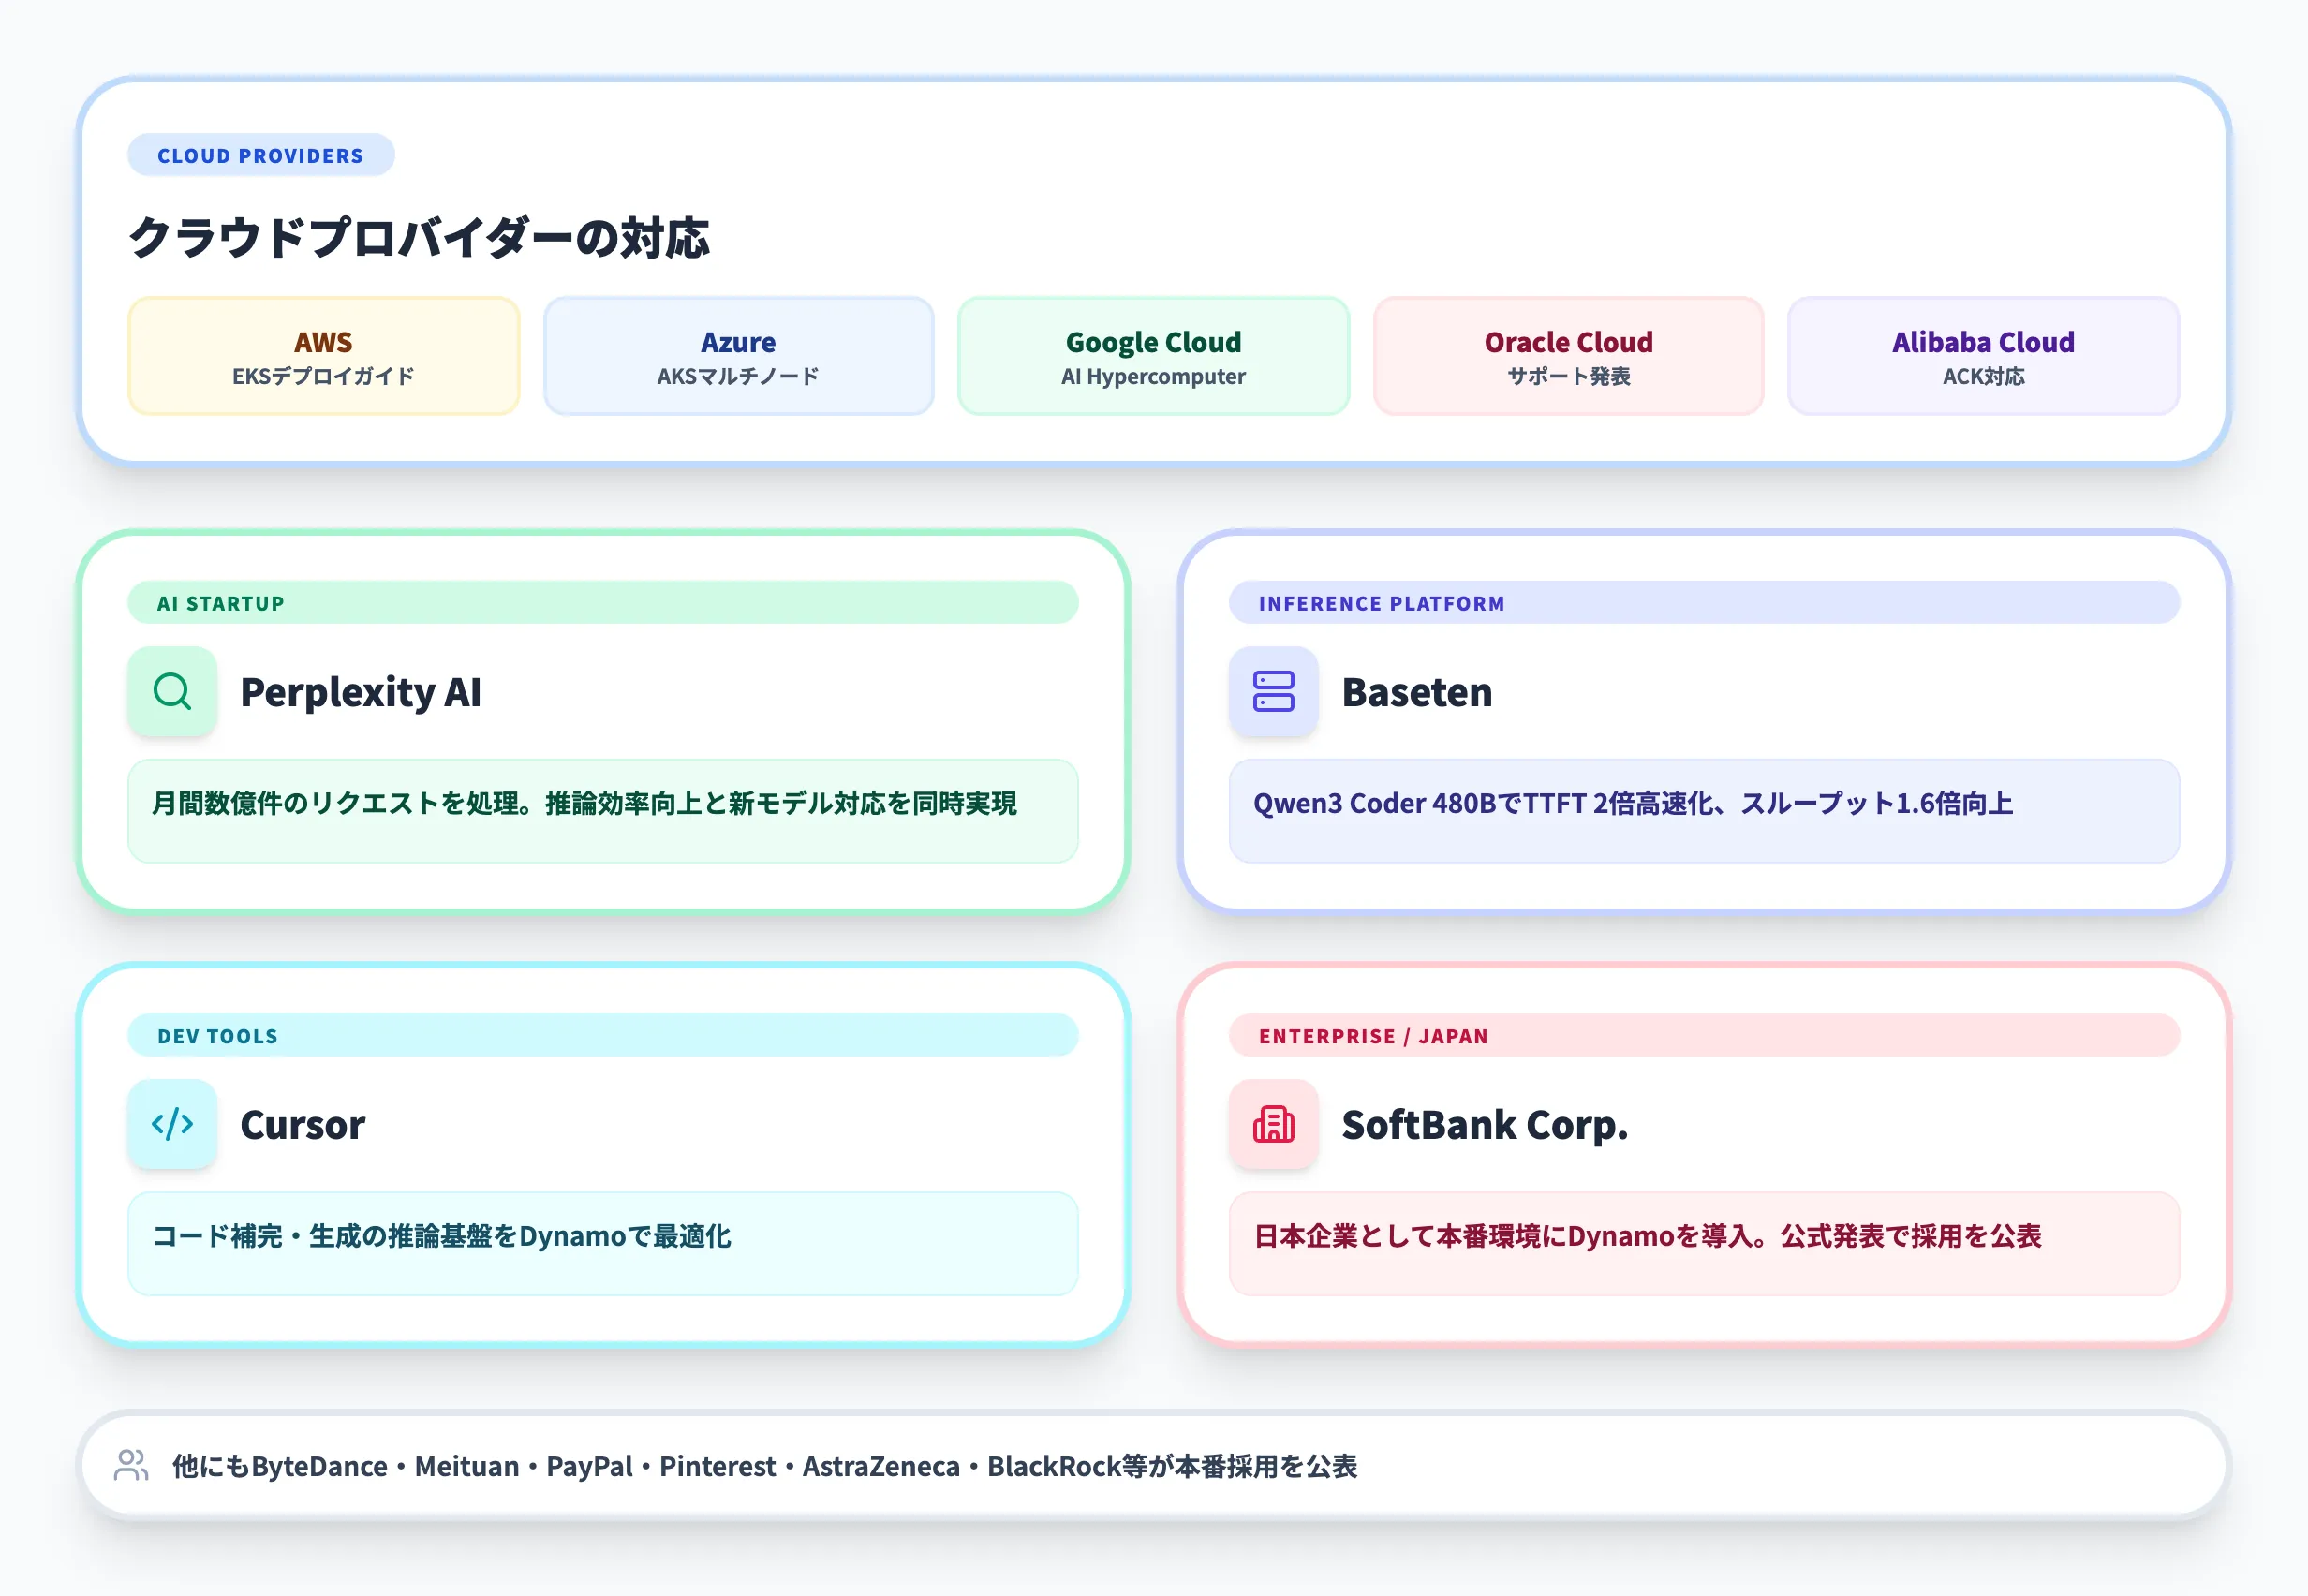Click the SoftBank Dynamo adoption description box
Viewport: 2308px width, 1596px height.
pyautogui.click(x=1703, y=1243)
